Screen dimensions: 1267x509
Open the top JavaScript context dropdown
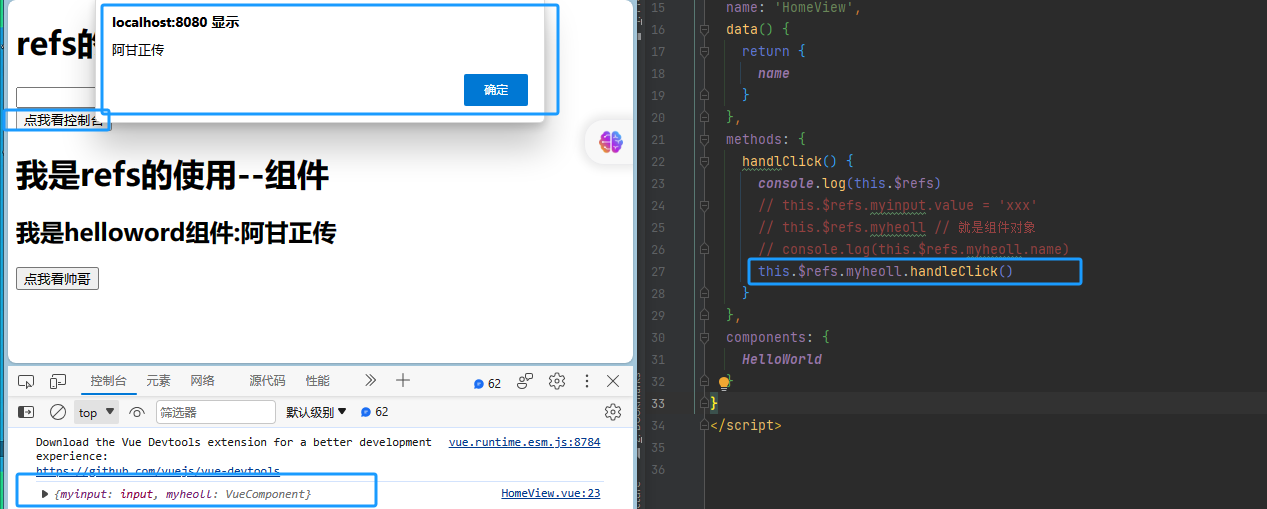pyautogui.click(x=97, y=412)
